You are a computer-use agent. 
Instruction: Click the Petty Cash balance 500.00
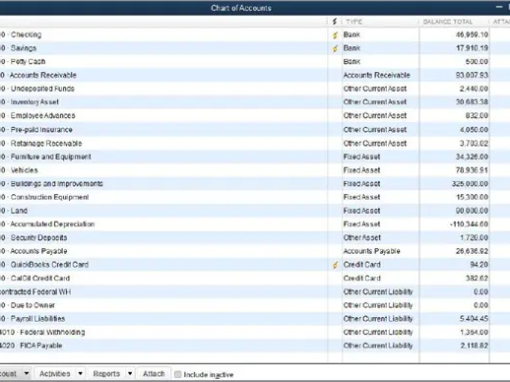477,62
